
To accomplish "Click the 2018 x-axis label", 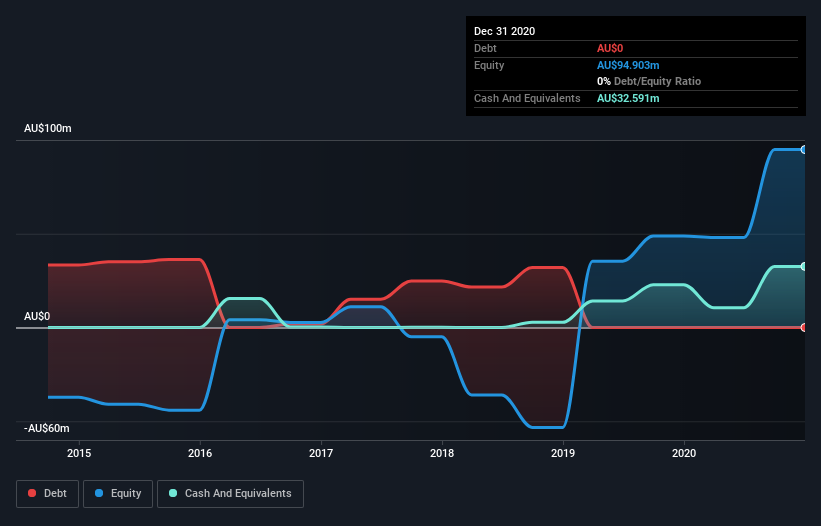I will pyautogui.click(x=442, y=453).
